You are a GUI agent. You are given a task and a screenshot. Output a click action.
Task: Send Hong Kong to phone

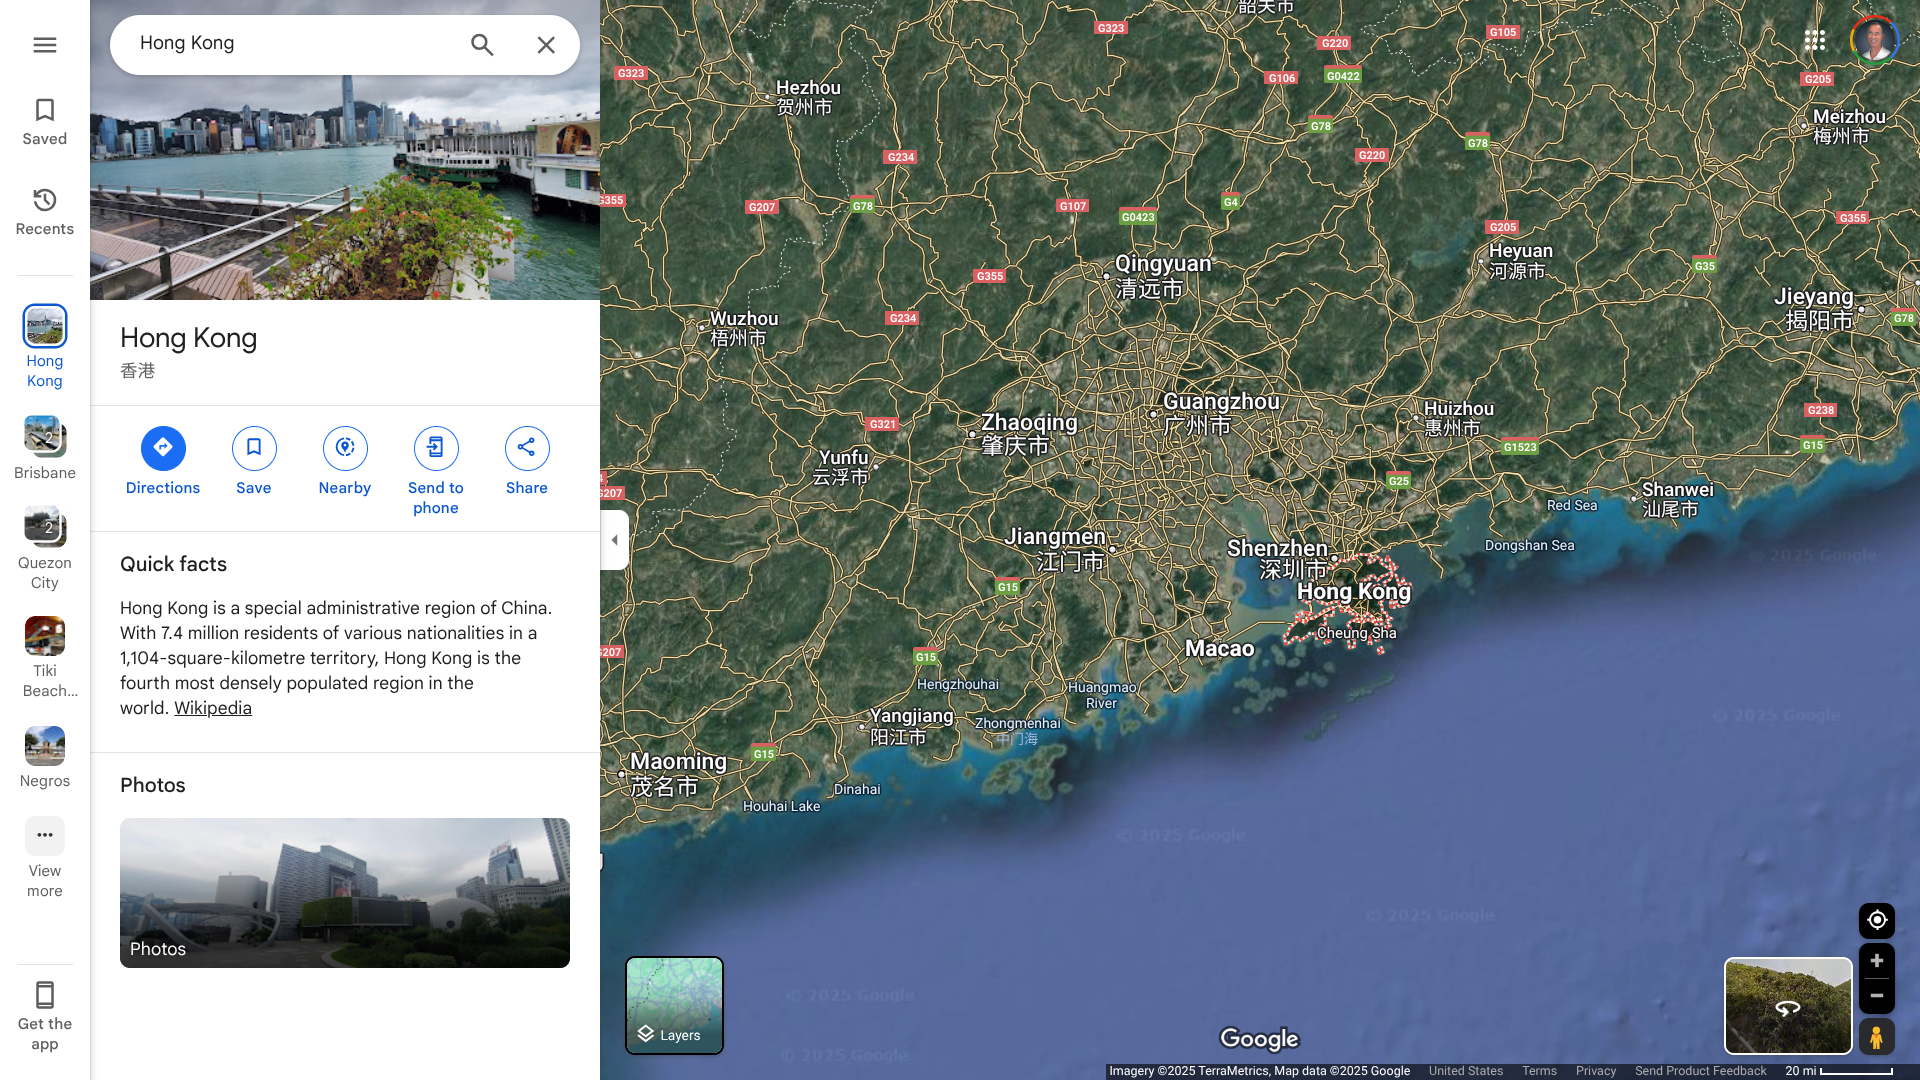pyautogui.click(x=436, y=449)
